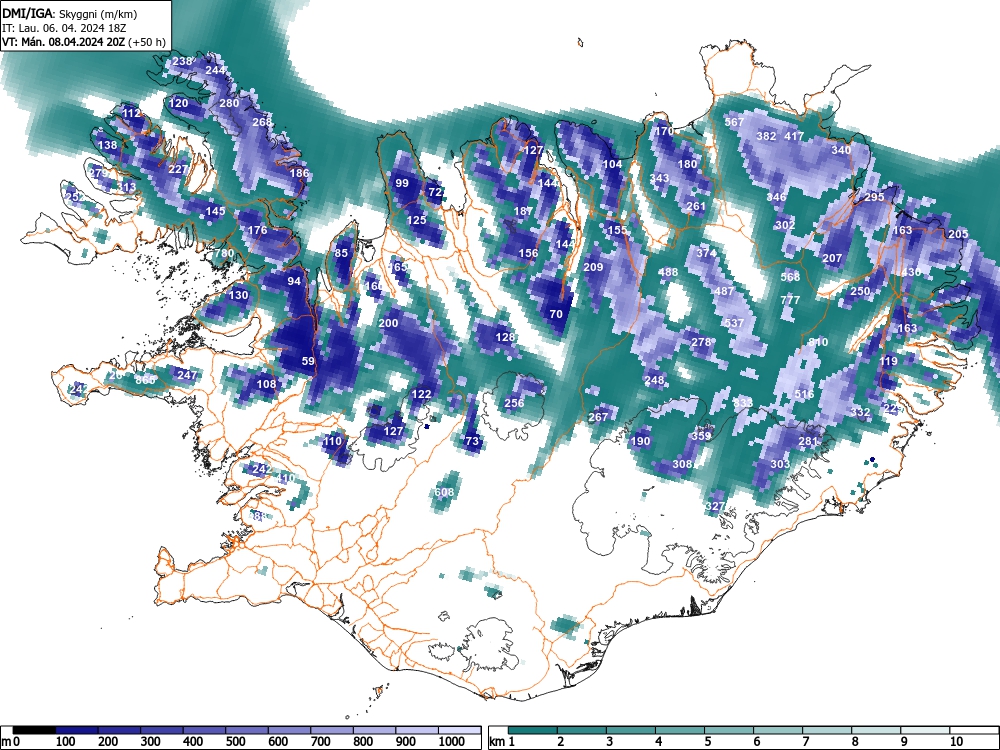Select the dark teal swatch between 1 and 2 km
The width and height of the screenshot is (1000, 750).
pos(533,730)
